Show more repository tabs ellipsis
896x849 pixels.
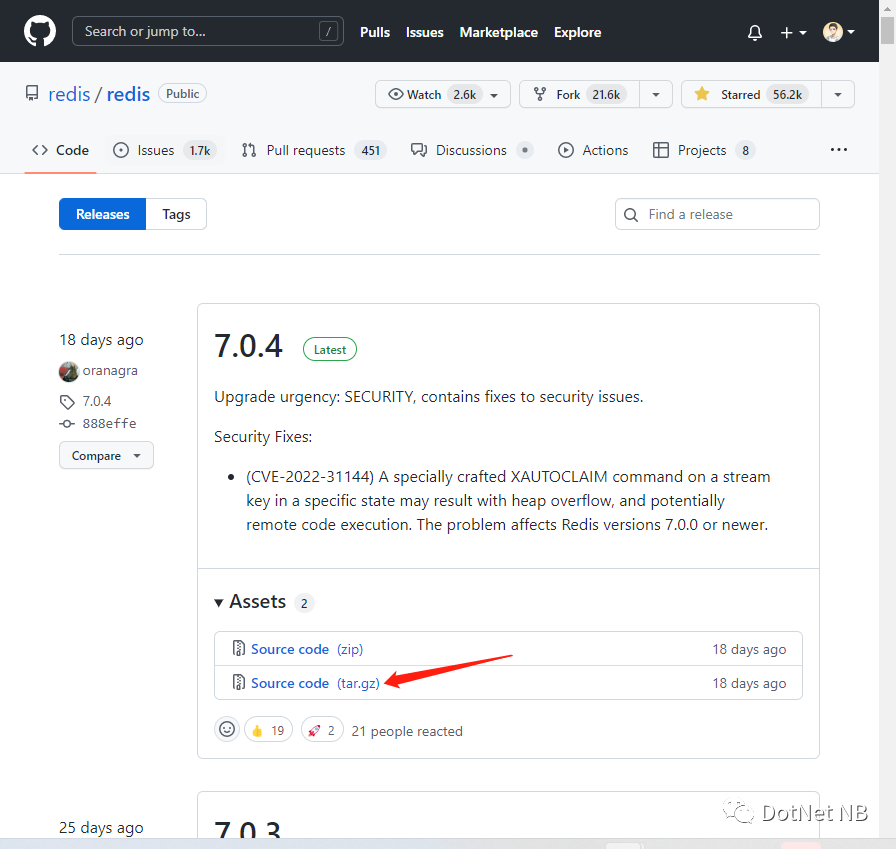pos(839,150)
